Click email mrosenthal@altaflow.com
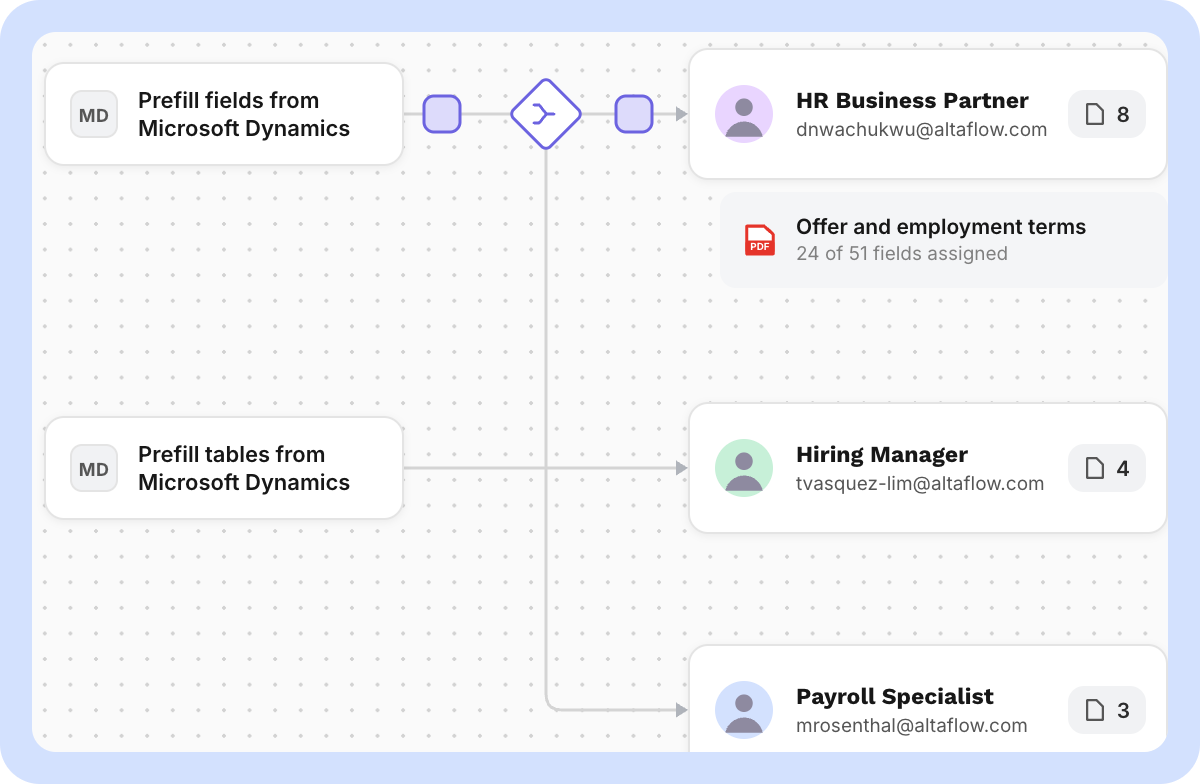Image resolution: width=1200 pixels, height=784 pixels. coord(911,726)
